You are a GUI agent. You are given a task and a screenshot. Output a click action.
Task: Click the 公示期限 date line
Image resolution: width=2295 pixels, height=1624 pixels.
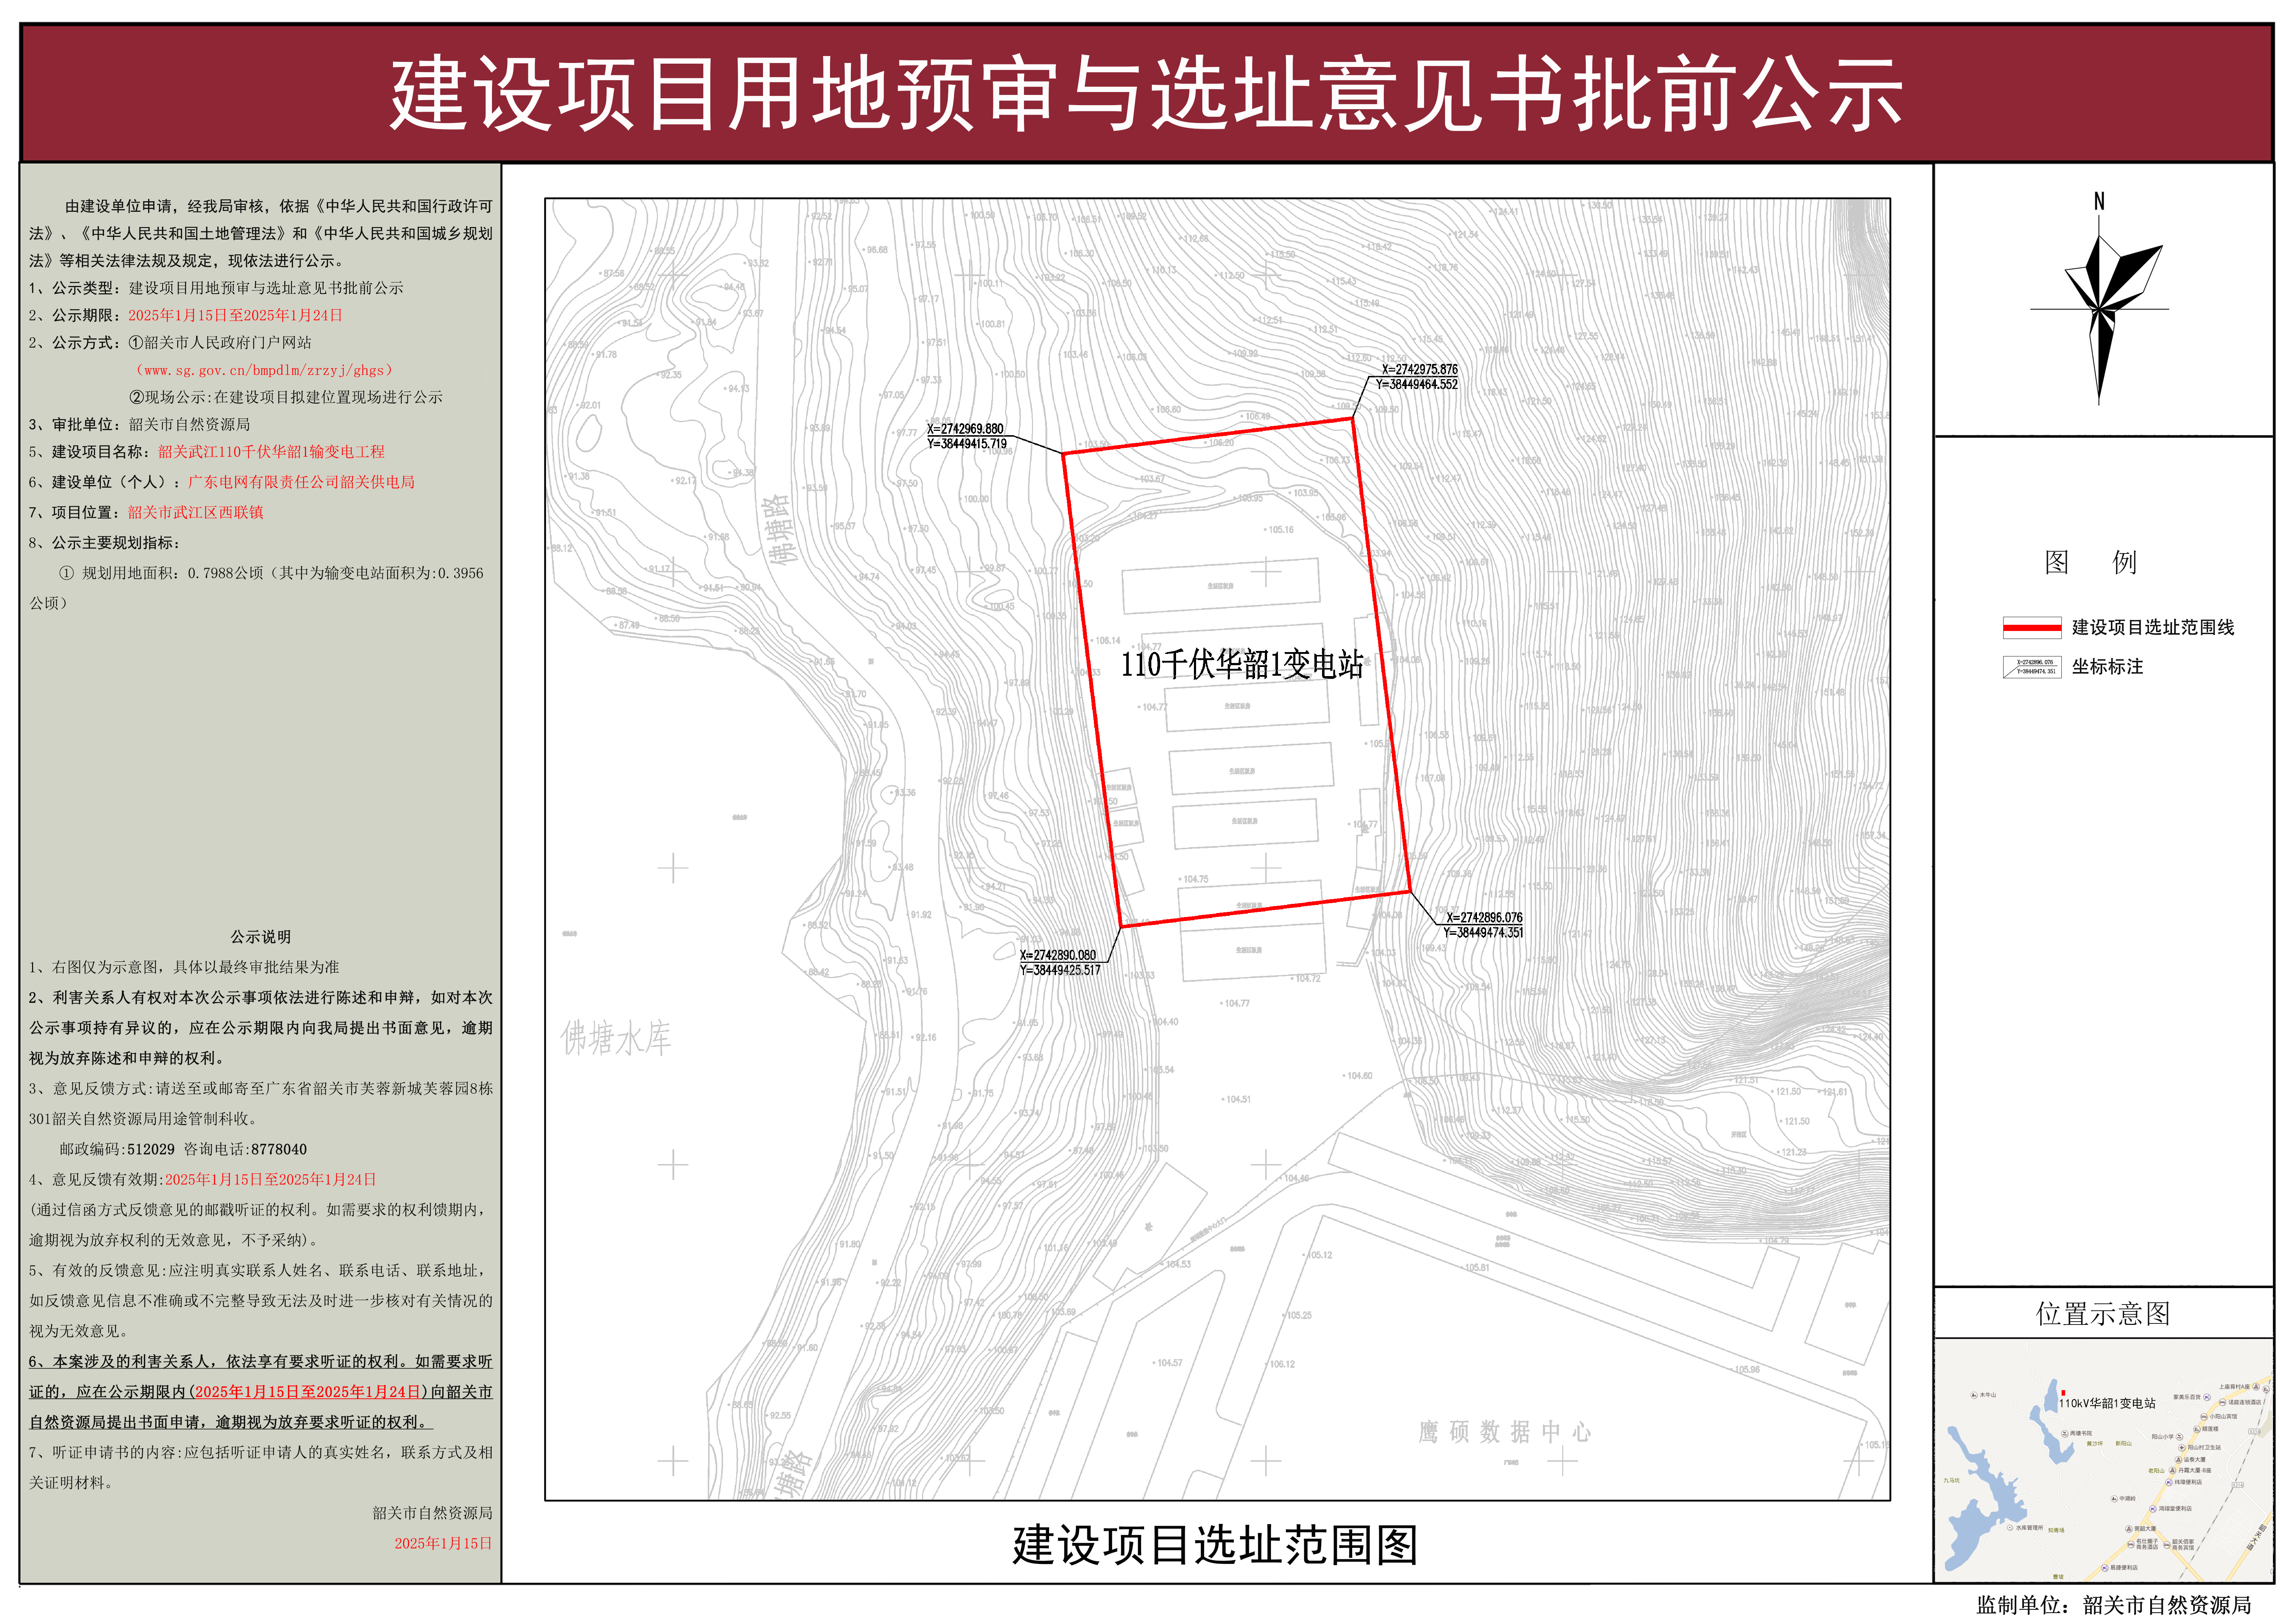point(186,315)
